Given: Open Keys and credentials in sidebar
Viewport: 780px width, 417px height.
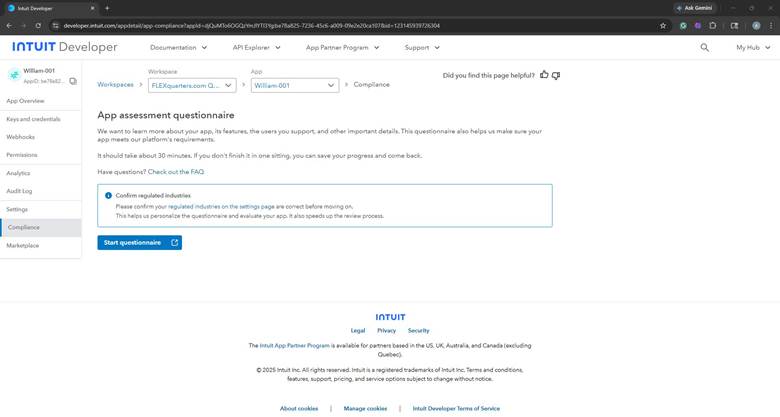Looking at the screenshot, I should [33, 119].
